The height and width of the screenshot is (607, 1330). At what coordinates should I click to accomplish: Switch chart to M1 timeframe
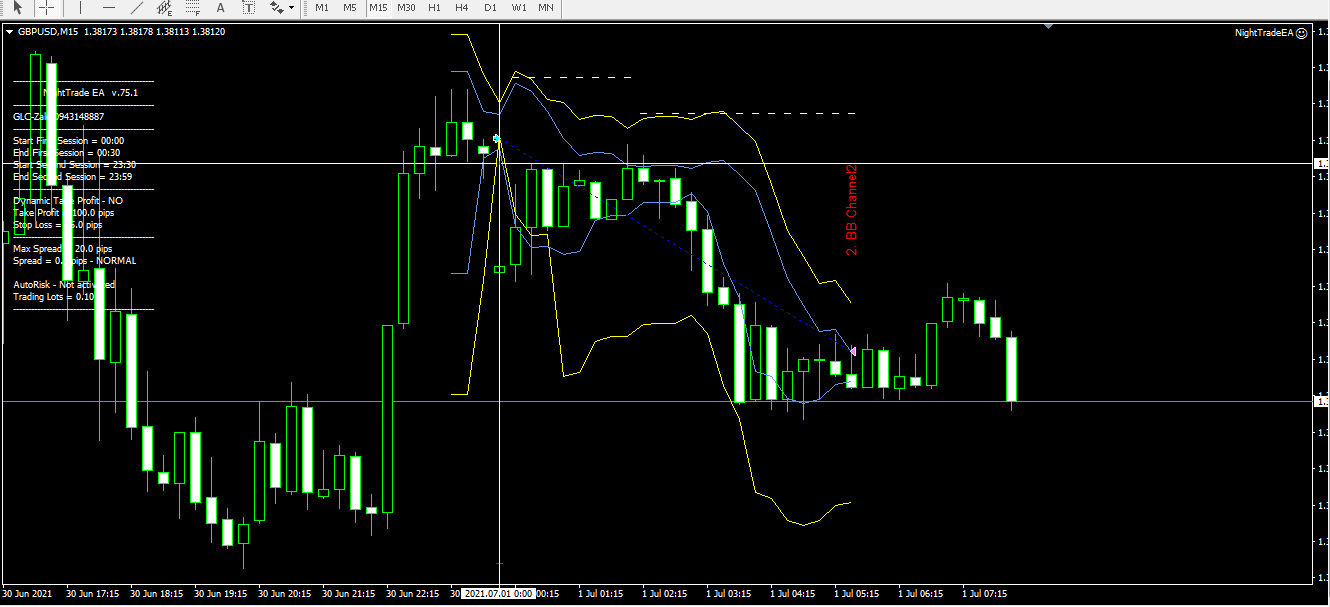tap(322, 7)
